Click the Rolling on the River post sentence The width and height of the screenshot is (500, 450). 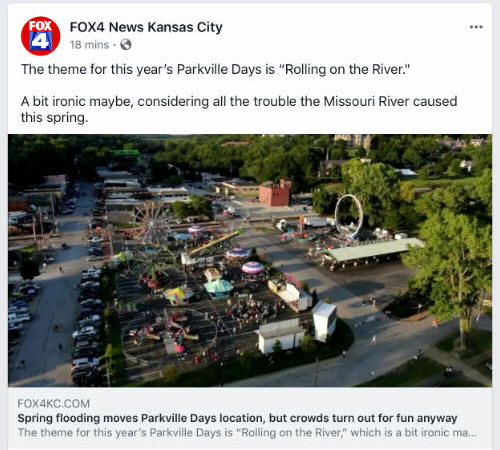(x=215, y=70)
